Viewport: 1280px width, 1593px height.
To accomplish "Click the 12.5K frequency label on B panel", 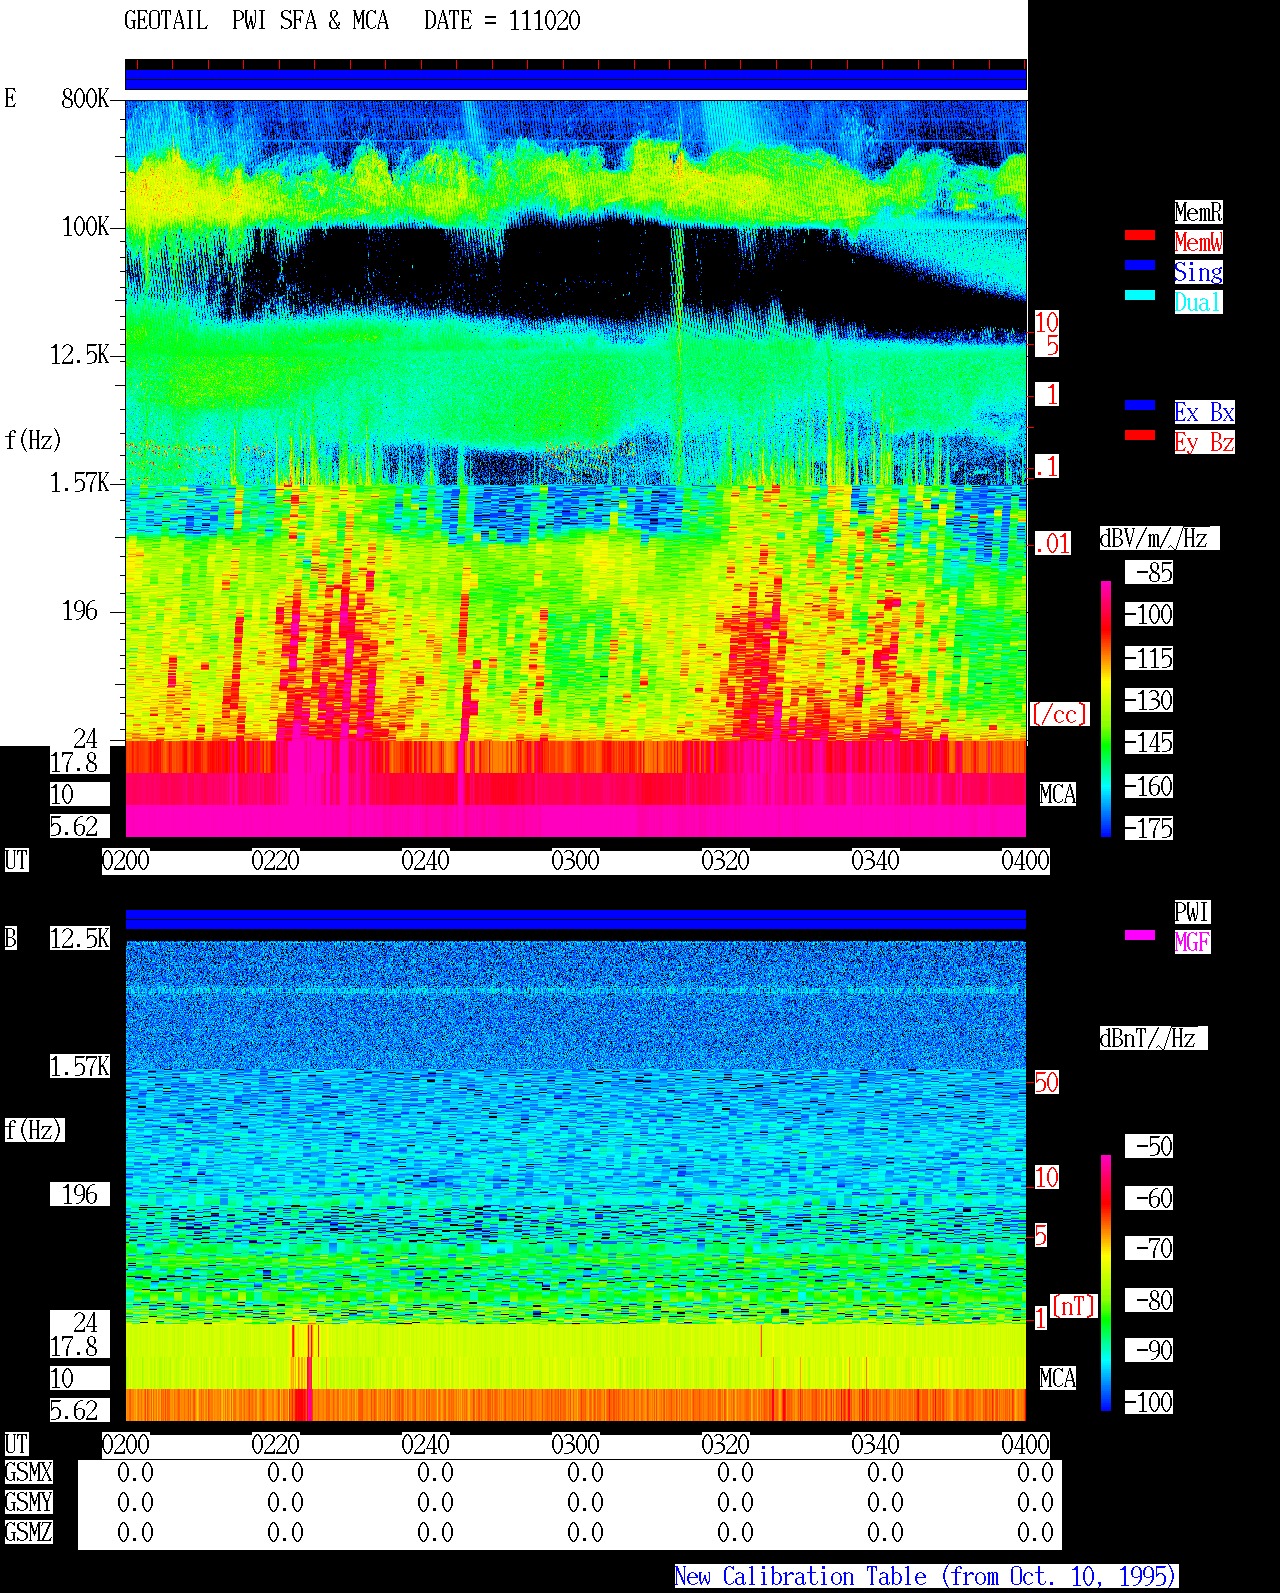I will (x=80, y=939).
